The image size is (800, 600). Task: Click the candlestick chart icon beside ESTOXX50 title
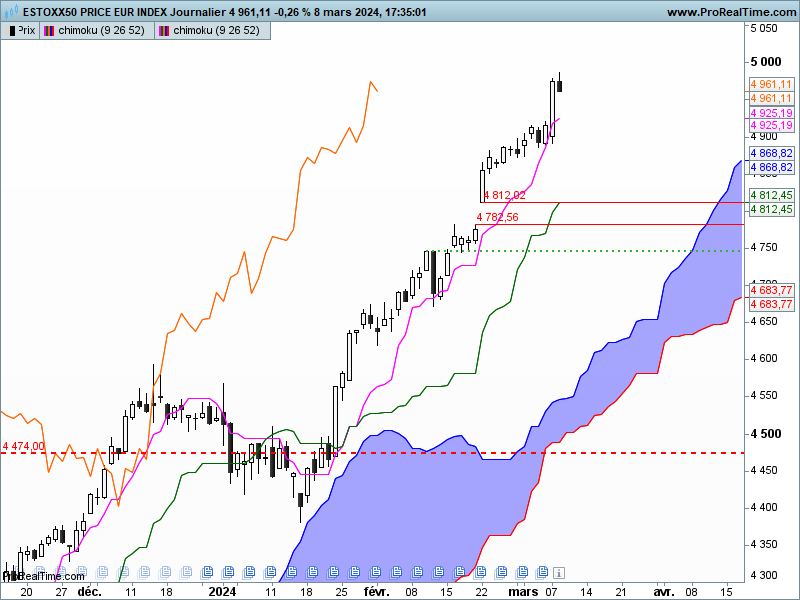pos(11,11)
